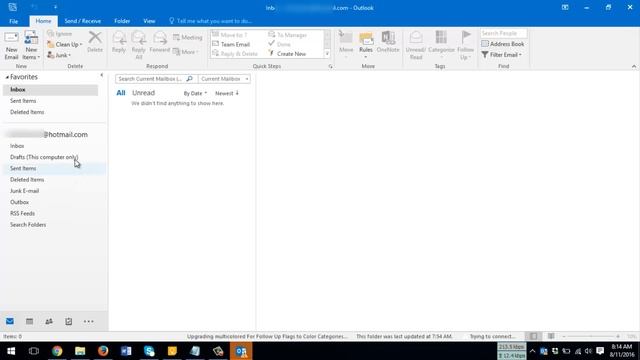Viewport: 640px width, 360px height.
Task: Switch to the View tab
Action: (149, 21)
